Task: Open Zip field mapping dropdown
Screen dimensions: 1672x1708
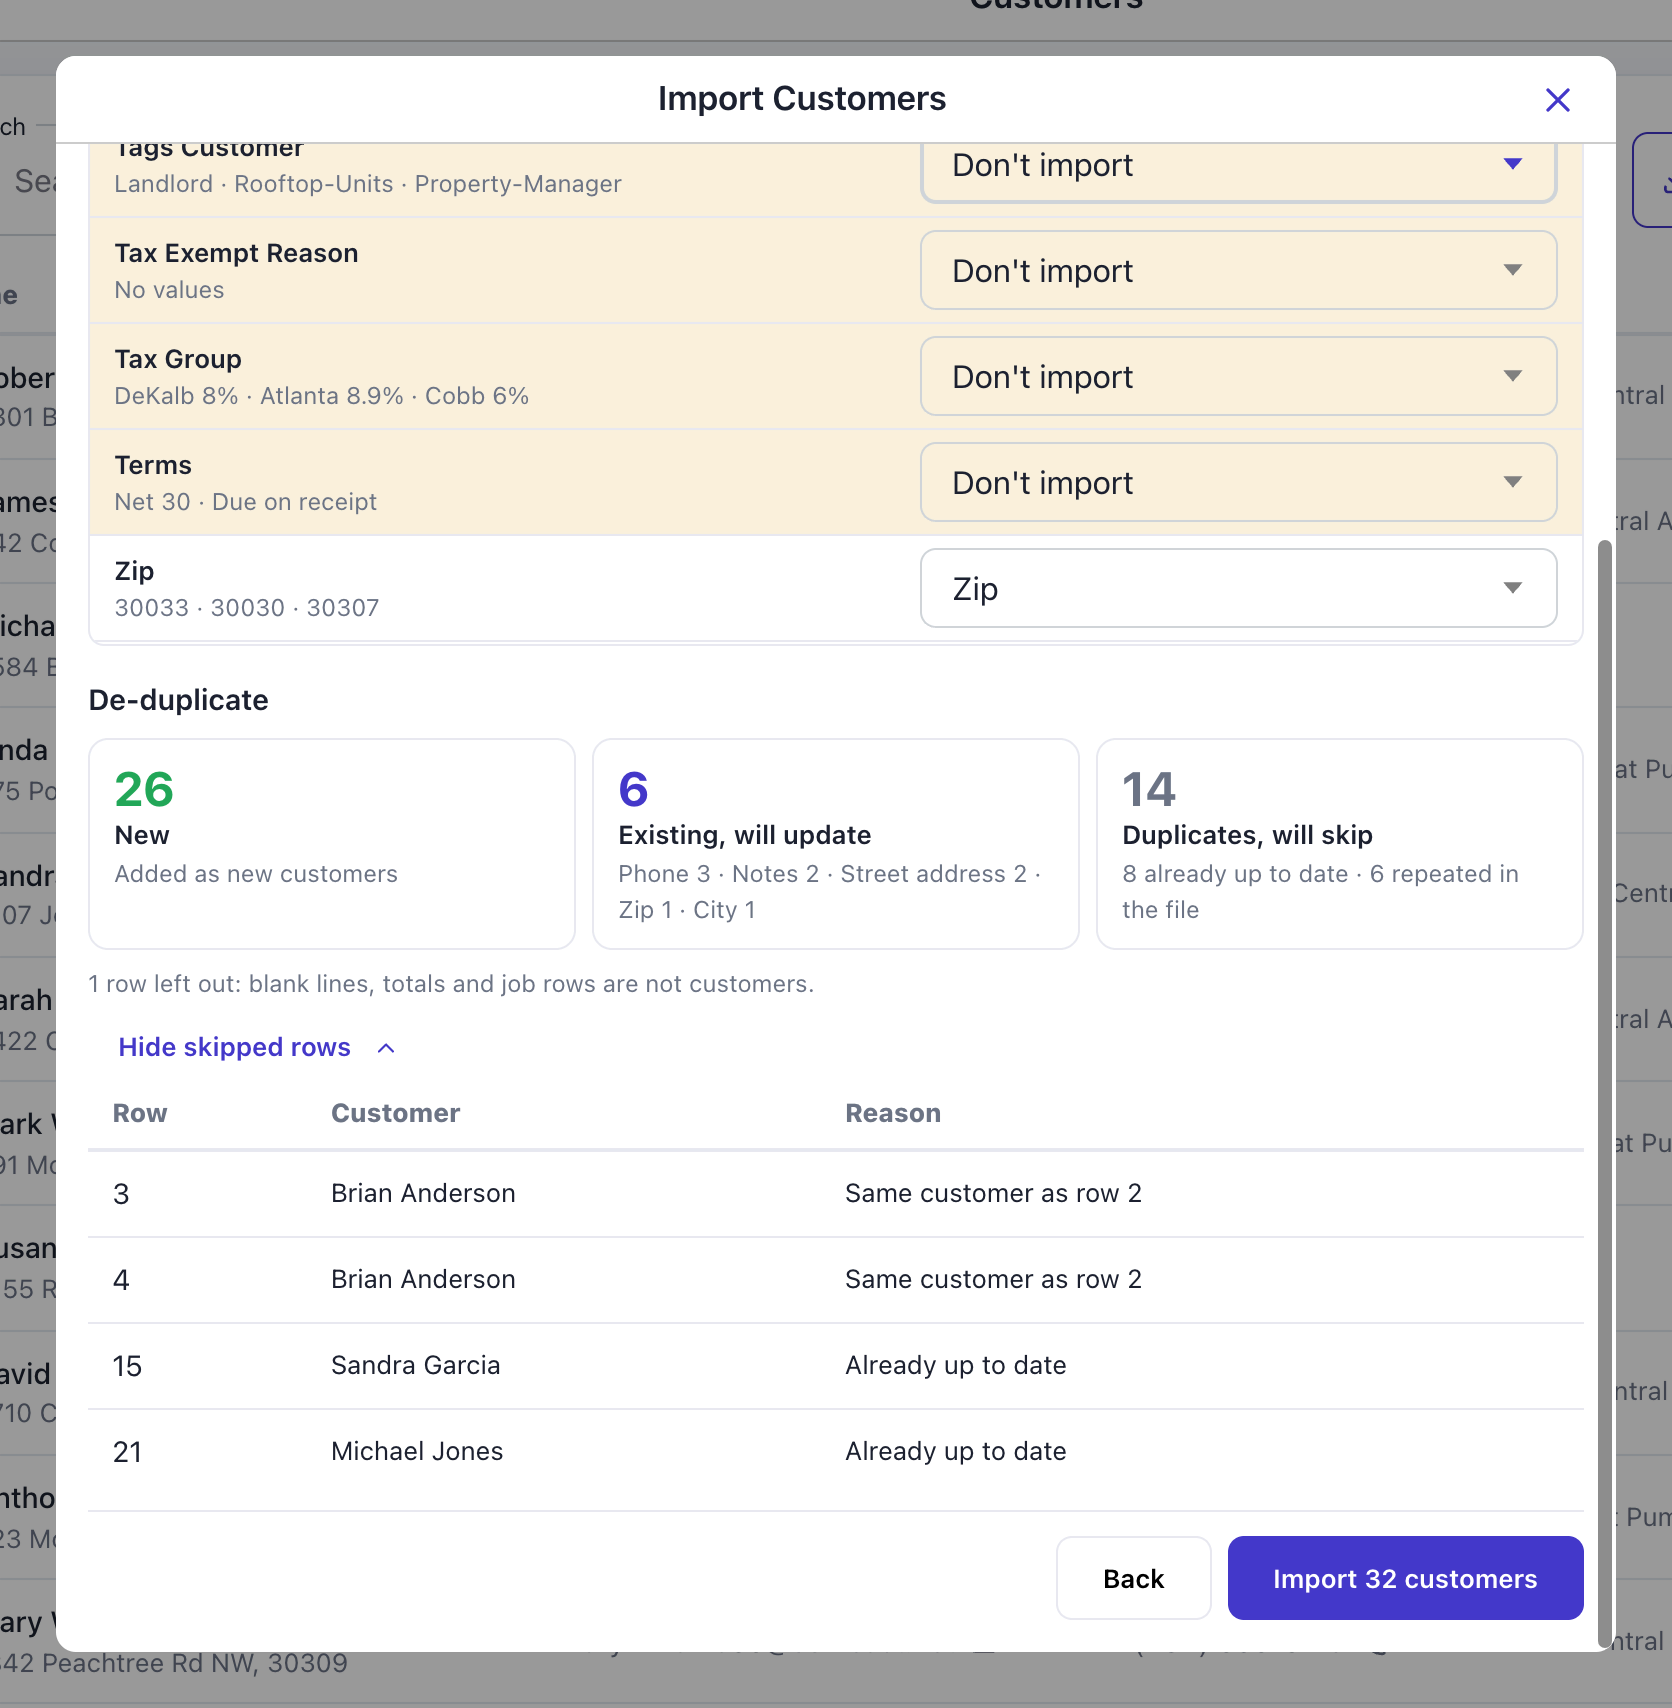Action: coord(1238,588)
